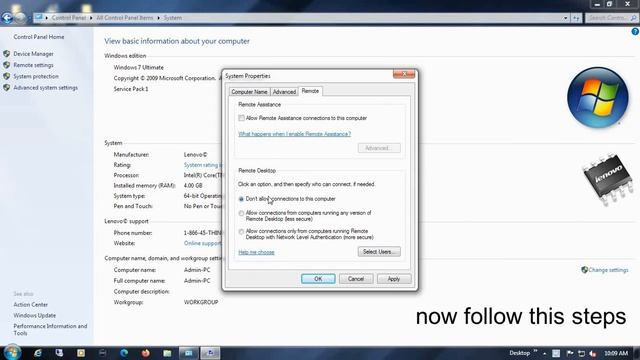Open What happens when I enable Remote Assistance link
640x360 pixels.
tap(294, 134)
